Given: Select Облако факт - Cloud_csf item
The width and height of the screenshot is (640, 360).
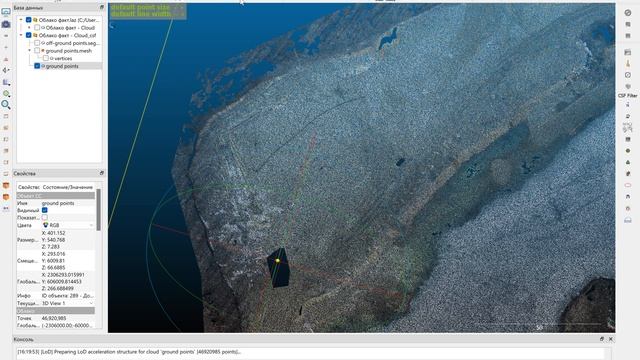Looking at the screenshot, I should click(x=67, y=35).
